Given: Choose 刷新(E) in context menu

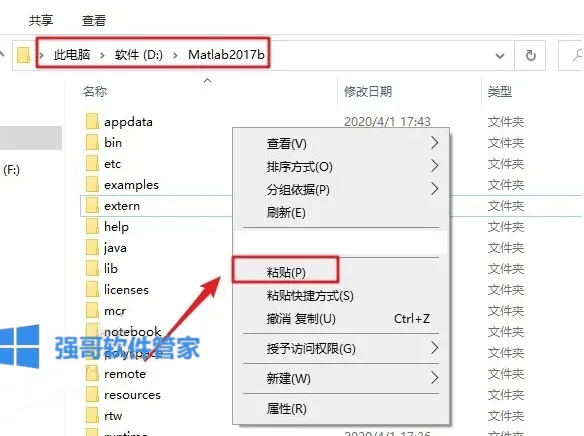Looking at the screenshot, I should click(341, 213).
